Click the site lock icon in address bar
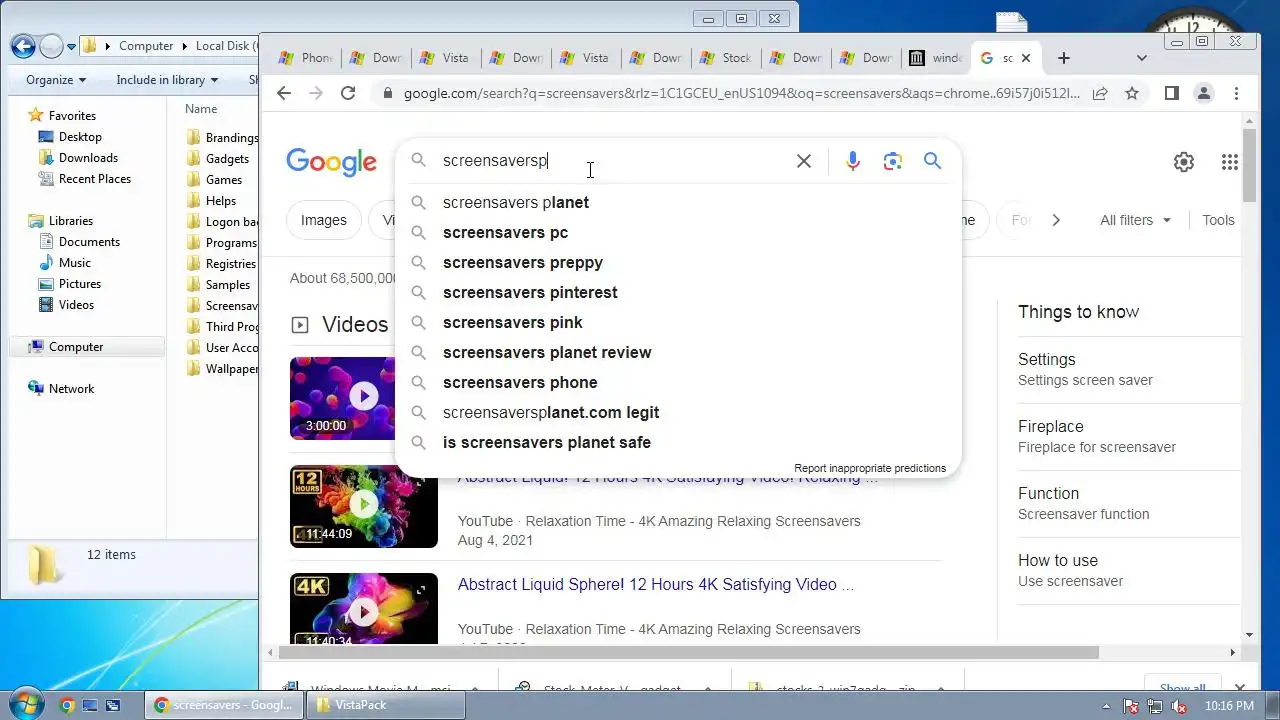The image size is (1280, 720). click(387, 93)
